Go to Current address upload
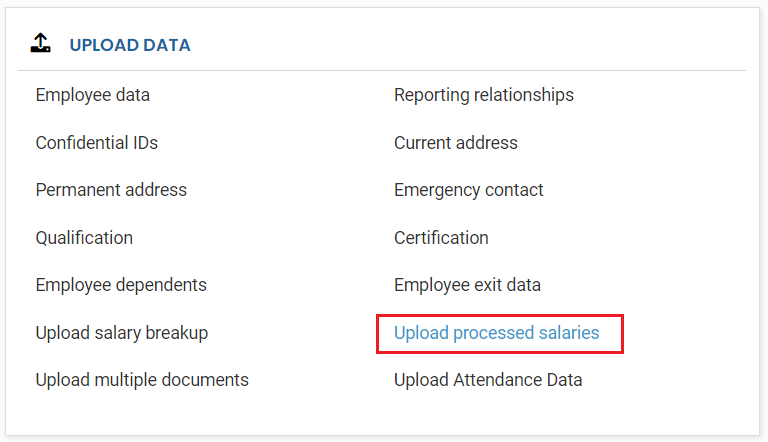The image size is (768, 442). tap(456, 143)
